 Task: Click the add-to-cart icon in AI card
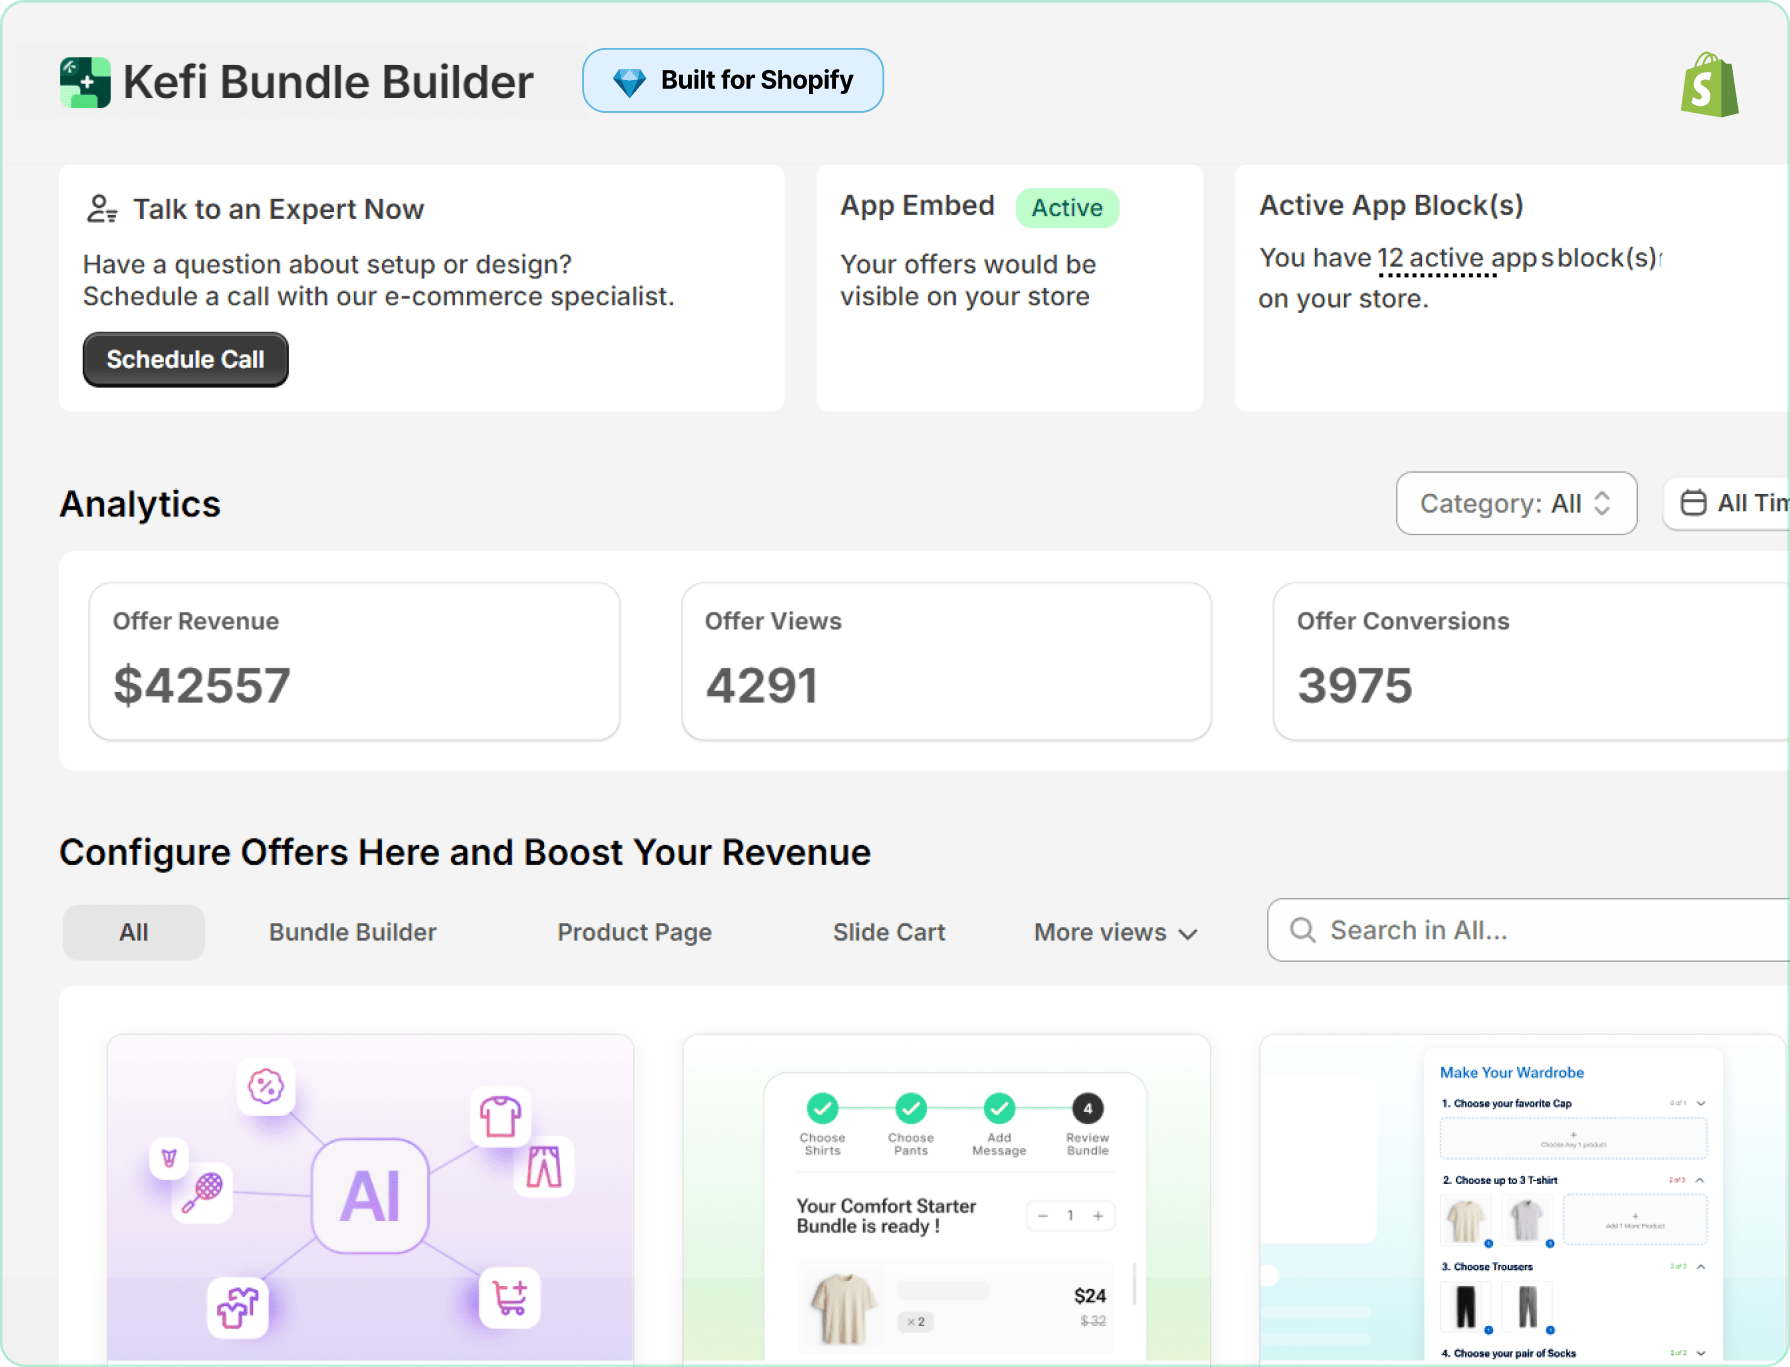510,1298
